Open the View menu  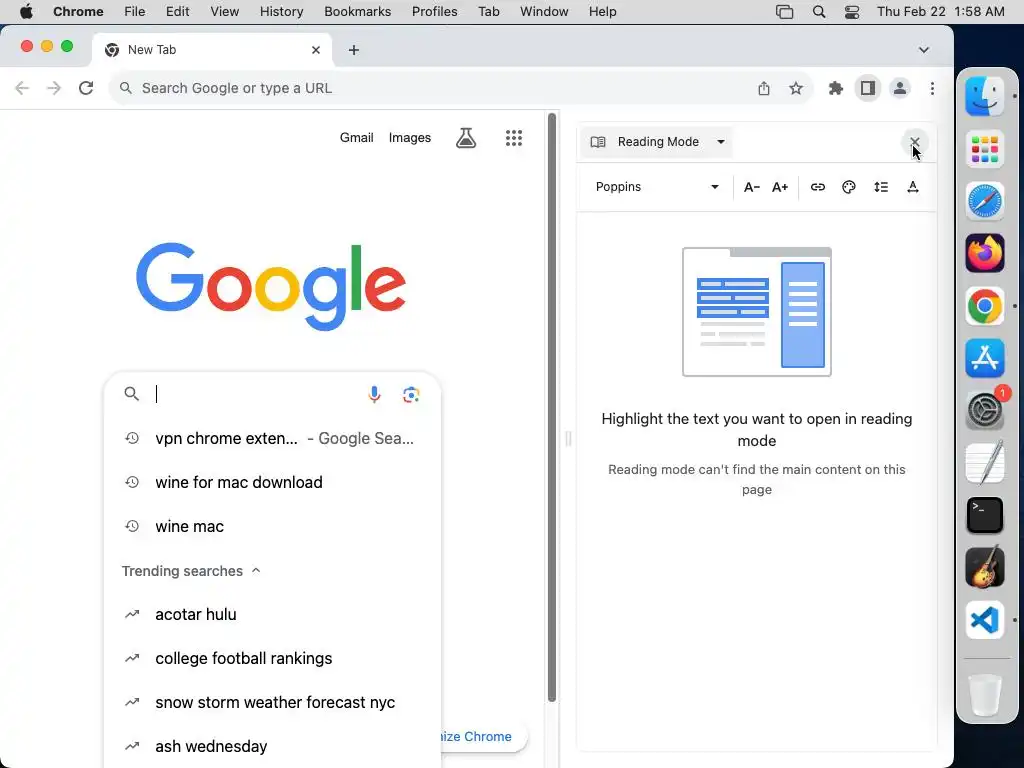[224, 12]
